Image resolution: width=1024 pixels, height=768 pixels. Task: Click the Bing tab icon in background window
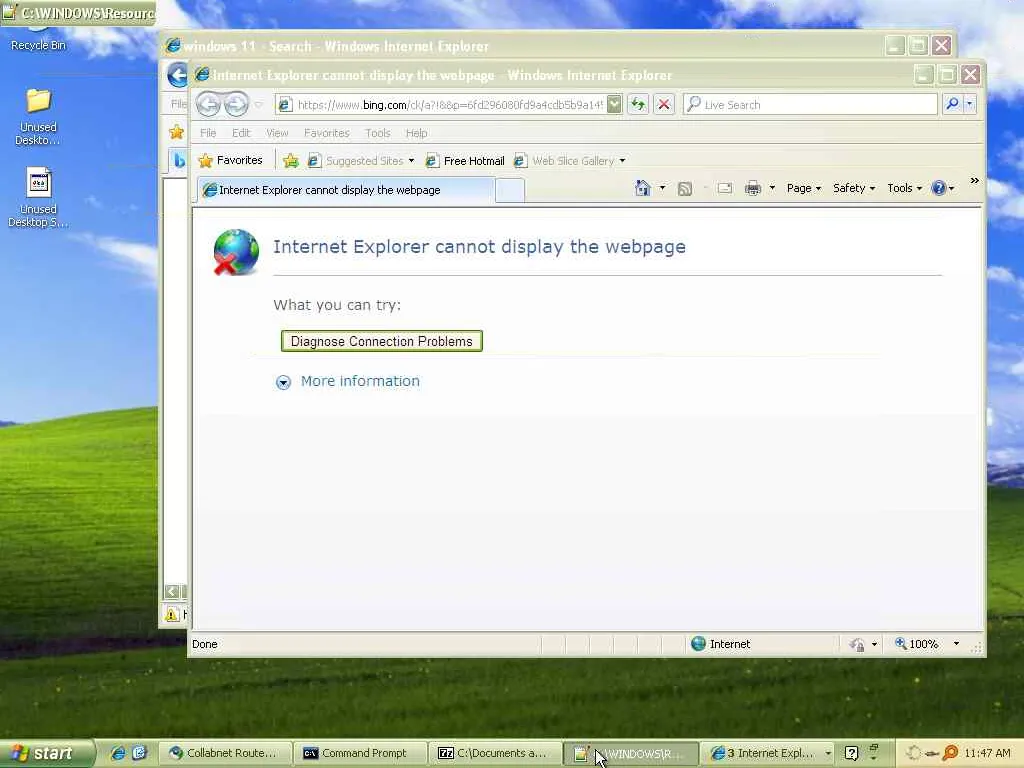click(179, 161)
